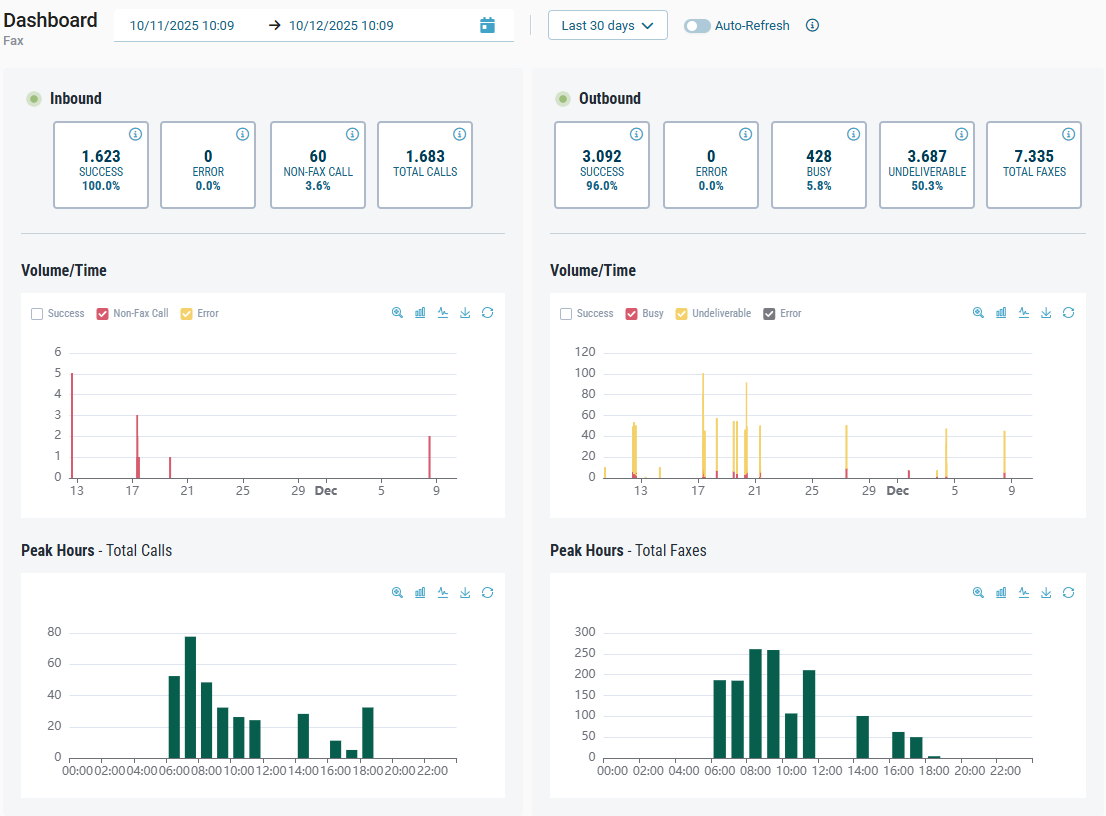This screenshot has width=1106, height=816.
Task: Download the Outbound Volume/Time chart
Action: coord(1046,313)
